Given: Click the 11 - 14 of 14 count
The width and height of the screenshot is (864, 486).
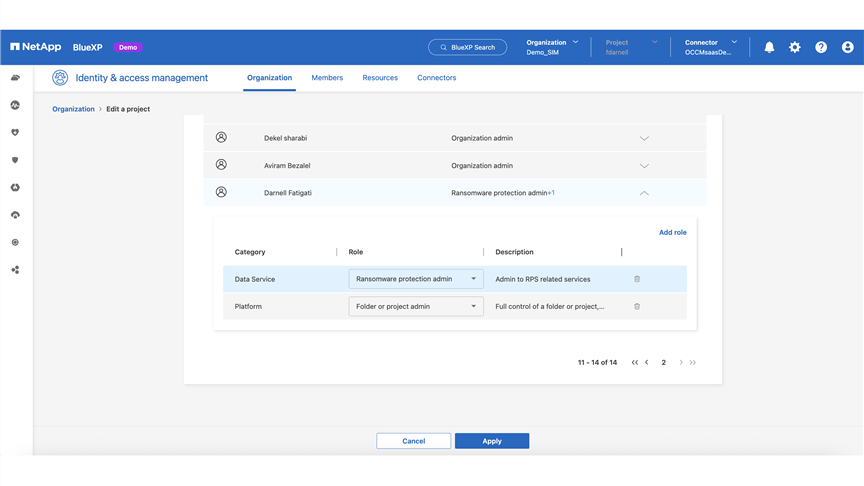Looking at the screenshot, I should point(597,363).
